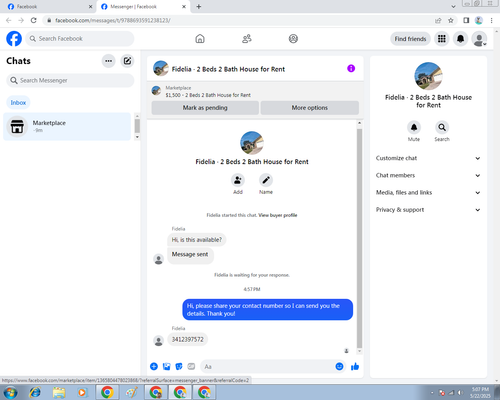Click the listing photo in side panel
The height and width of the screenshot is (400, 500).
tap(428, 76)
